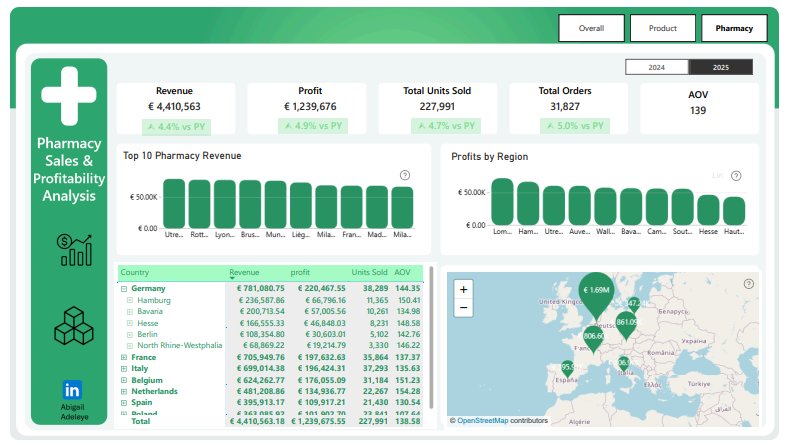The width and height of the screenshot is (789, 443).
Task: Click Belgium AOV value 151.23
Action: pyautogui.click(x=408, y=380)
